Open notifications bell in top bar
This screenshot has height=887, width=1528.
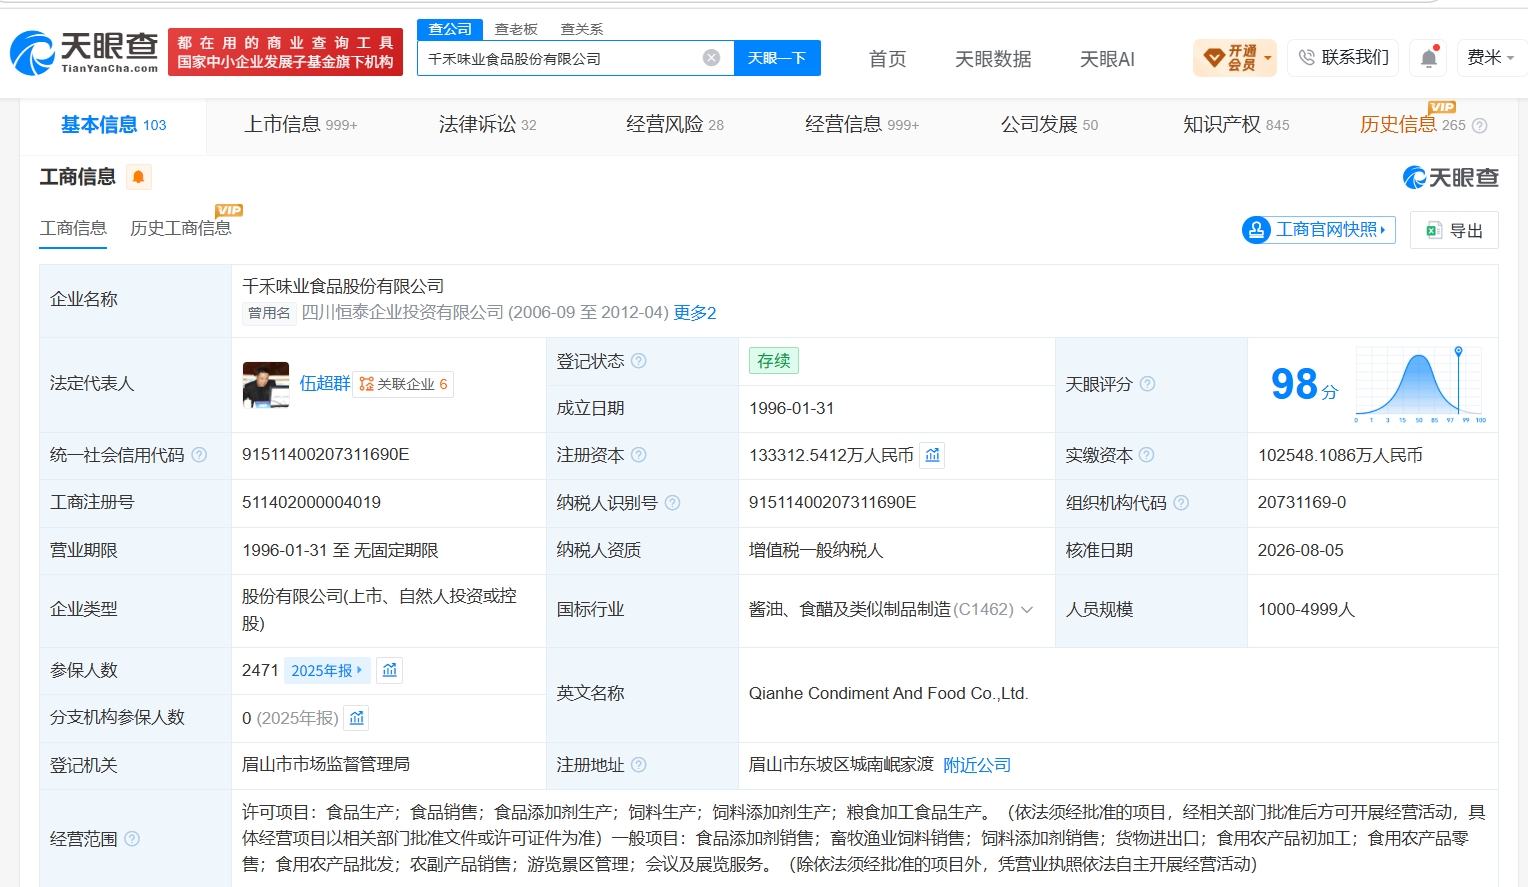click(x=1429, y=58)
